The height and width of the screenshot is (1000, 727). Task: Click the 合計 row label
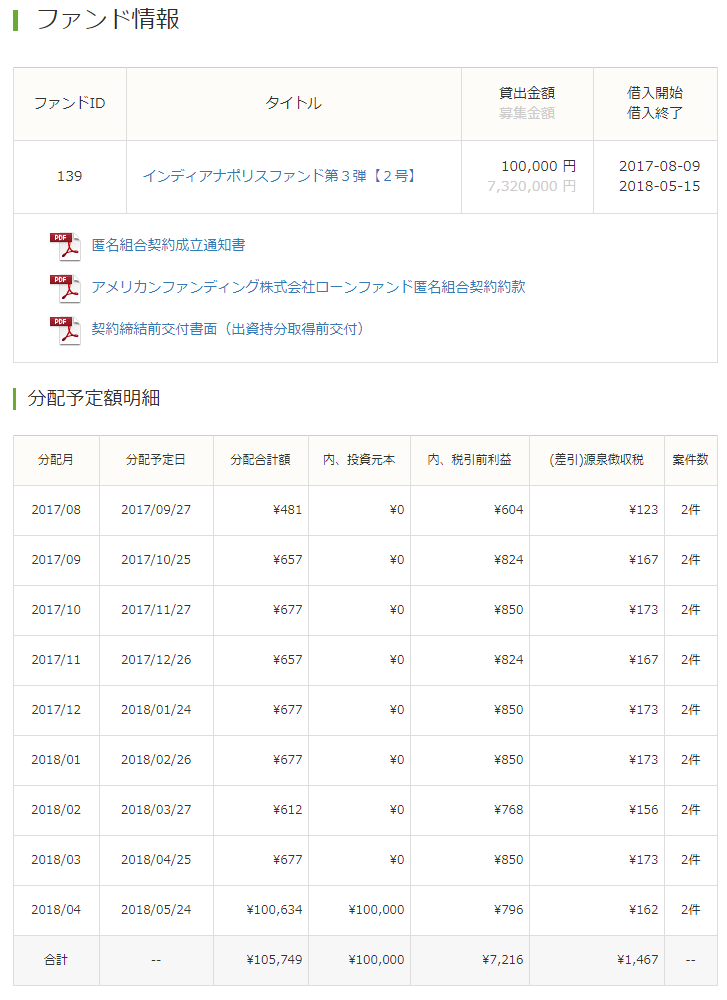(x=56, y=960)
